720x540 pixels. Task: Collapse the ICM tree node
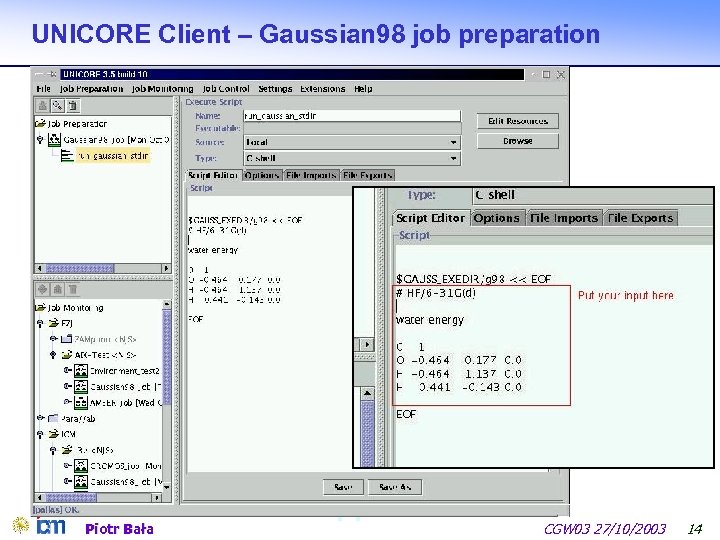coord(40,434)
